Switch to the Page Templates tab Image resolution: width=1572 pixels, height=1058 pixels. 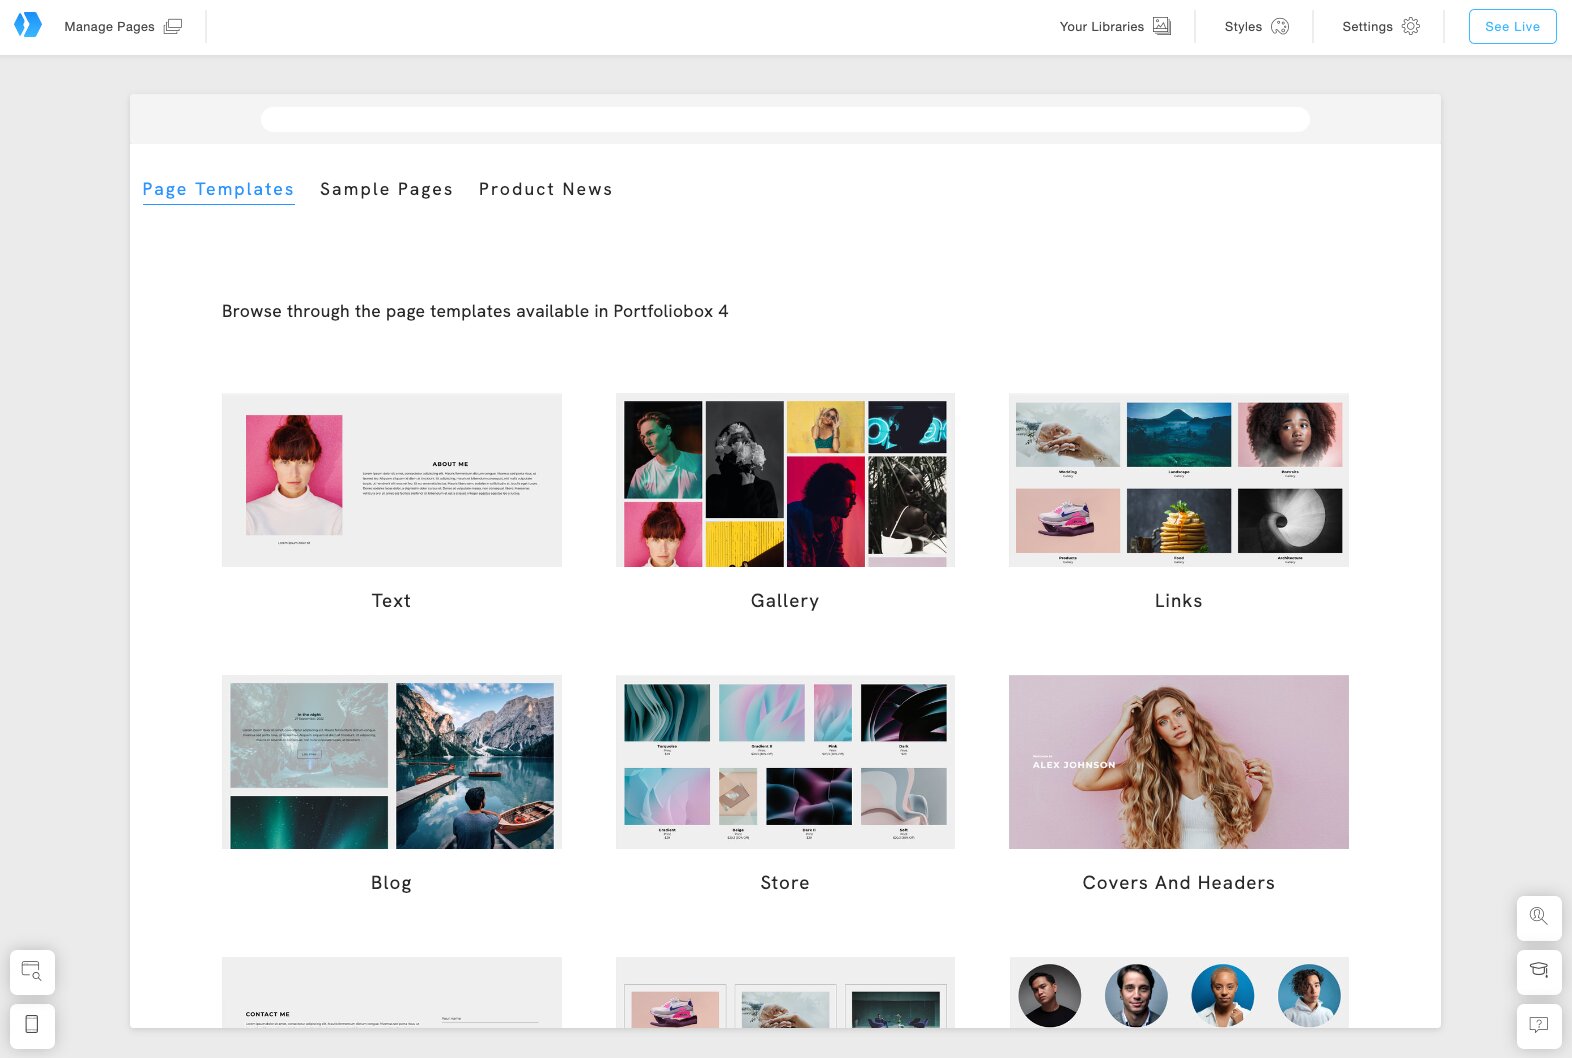[218, 189]
